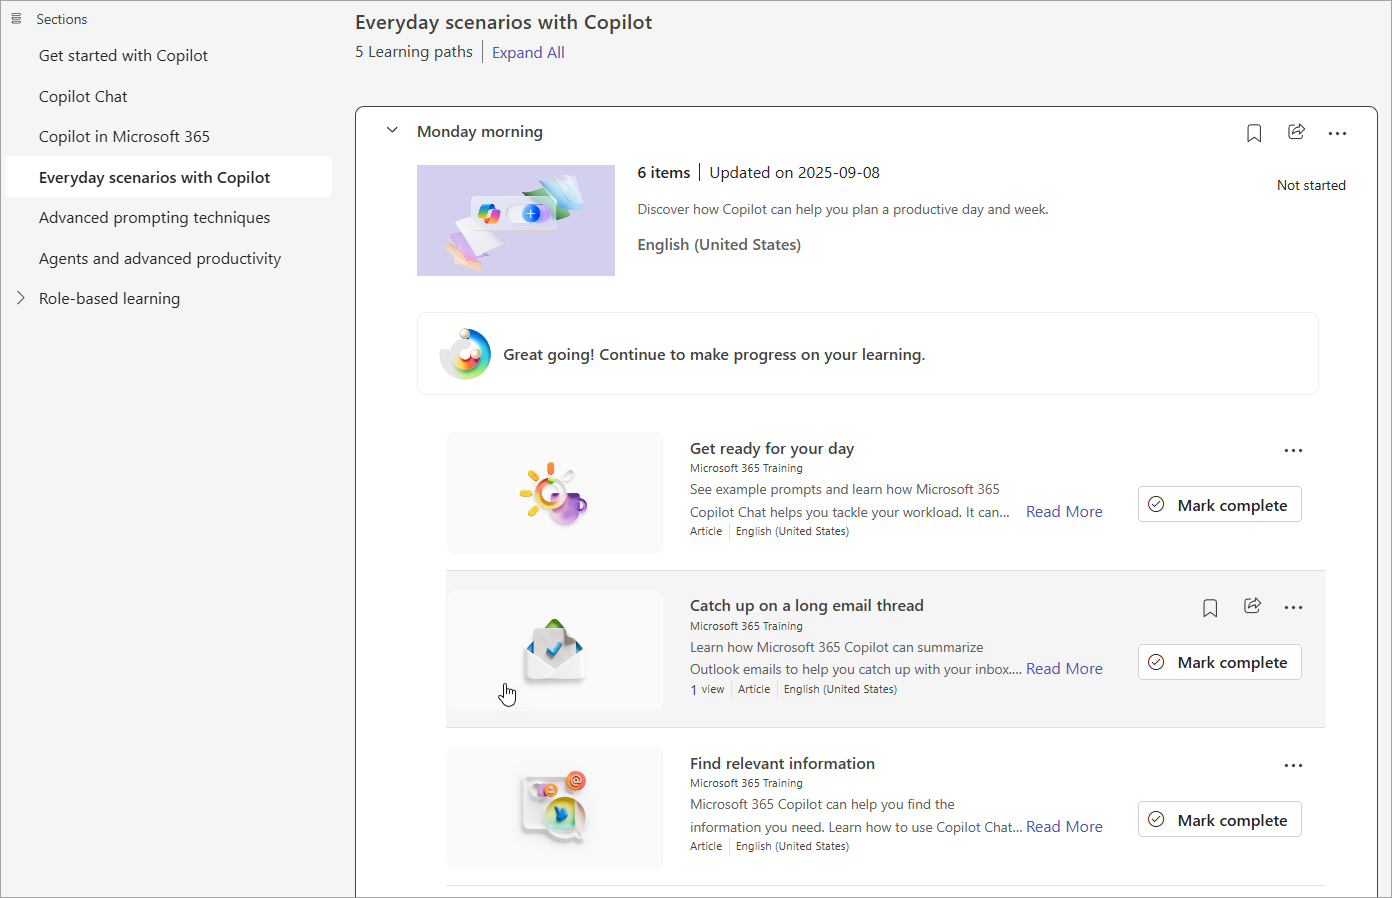Screen dimensions: 1392x898
Task: Open the Find relevant information title
Action: [x=782, y=764]
